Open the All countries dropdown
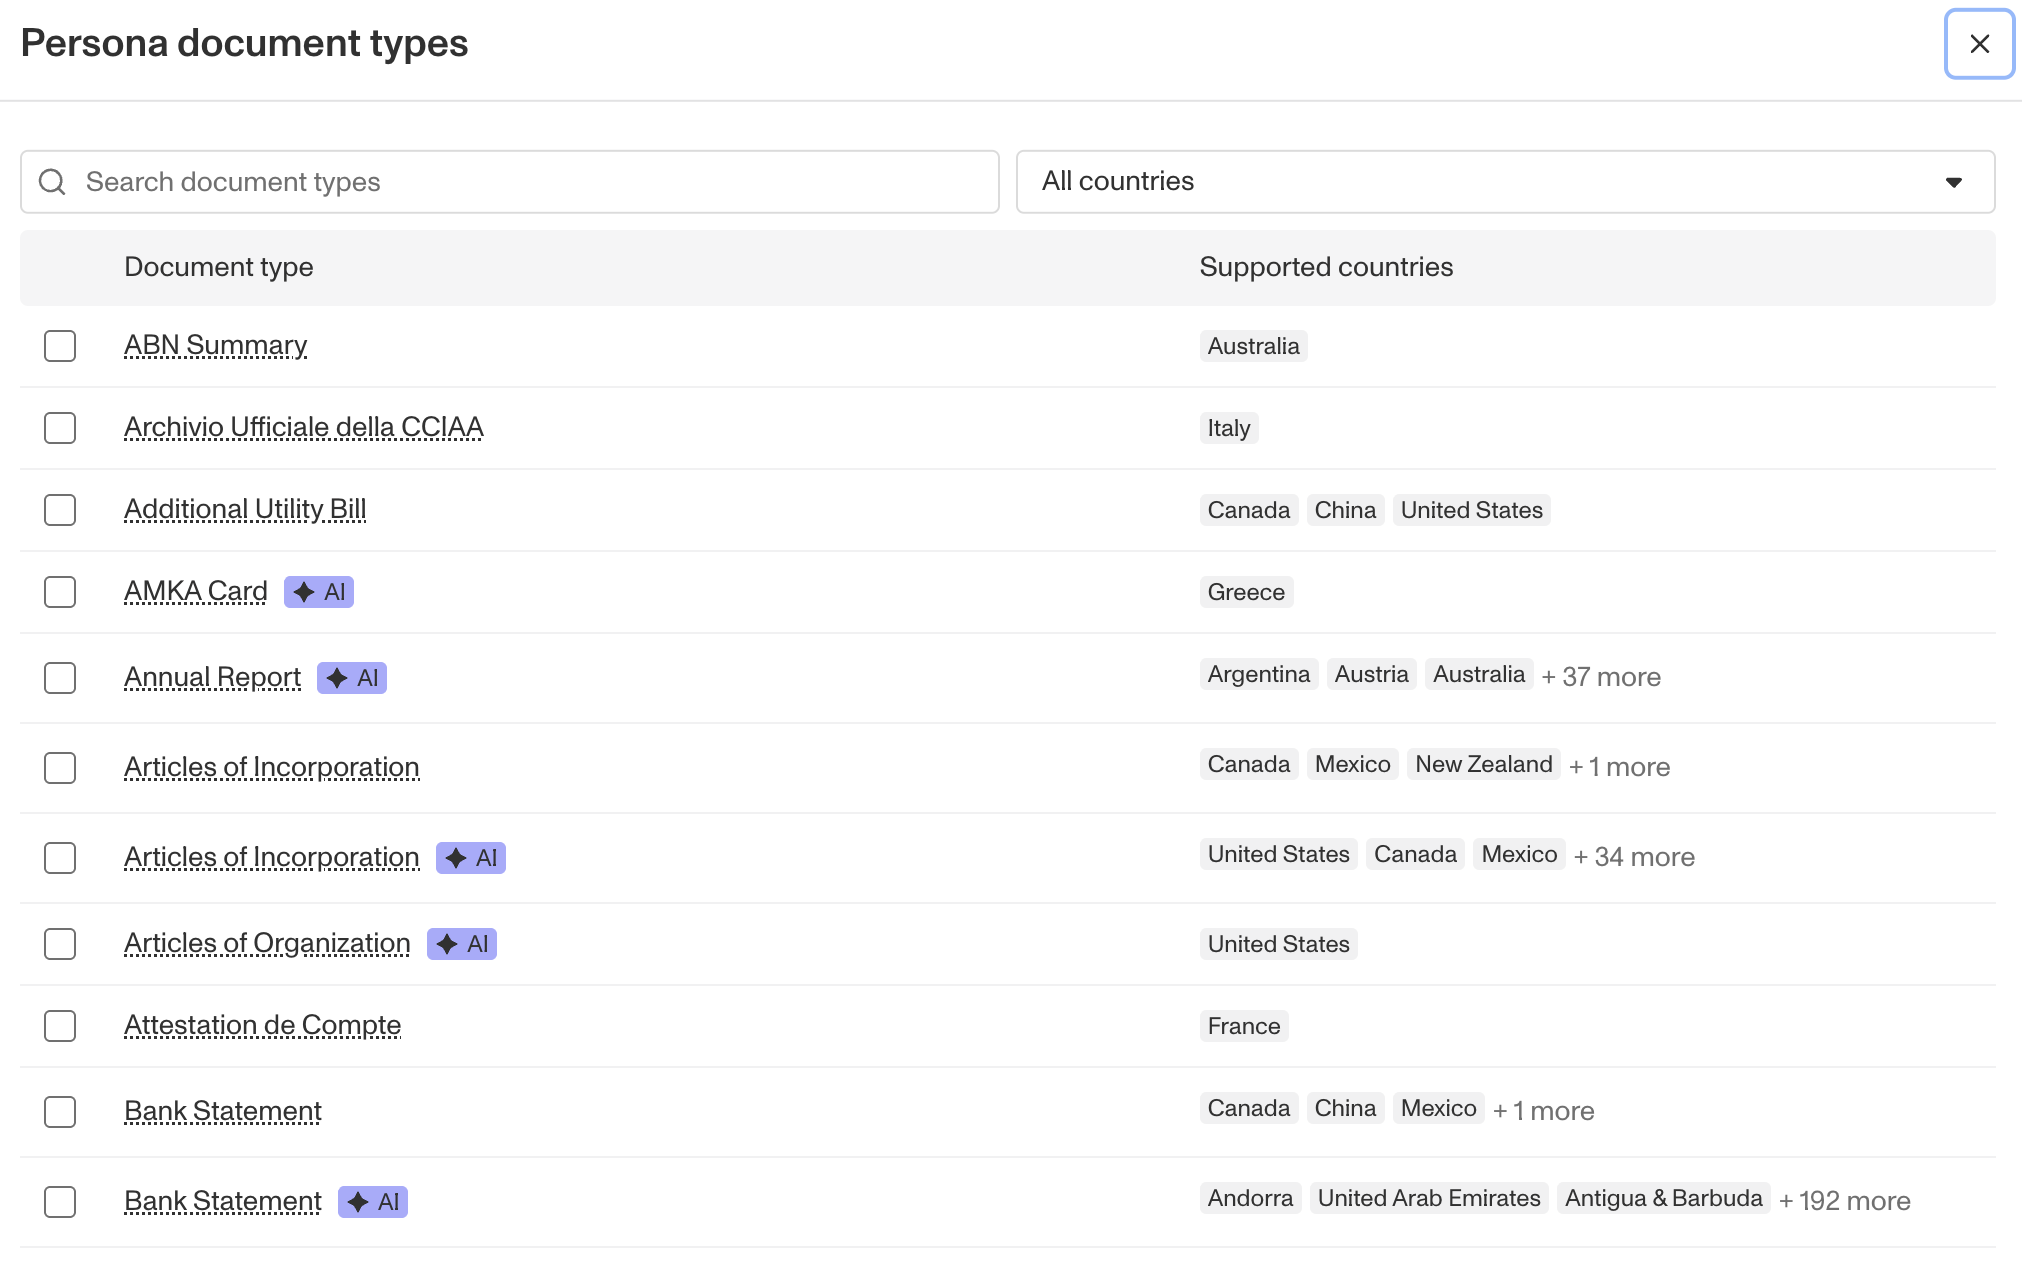 (1504, 182)
